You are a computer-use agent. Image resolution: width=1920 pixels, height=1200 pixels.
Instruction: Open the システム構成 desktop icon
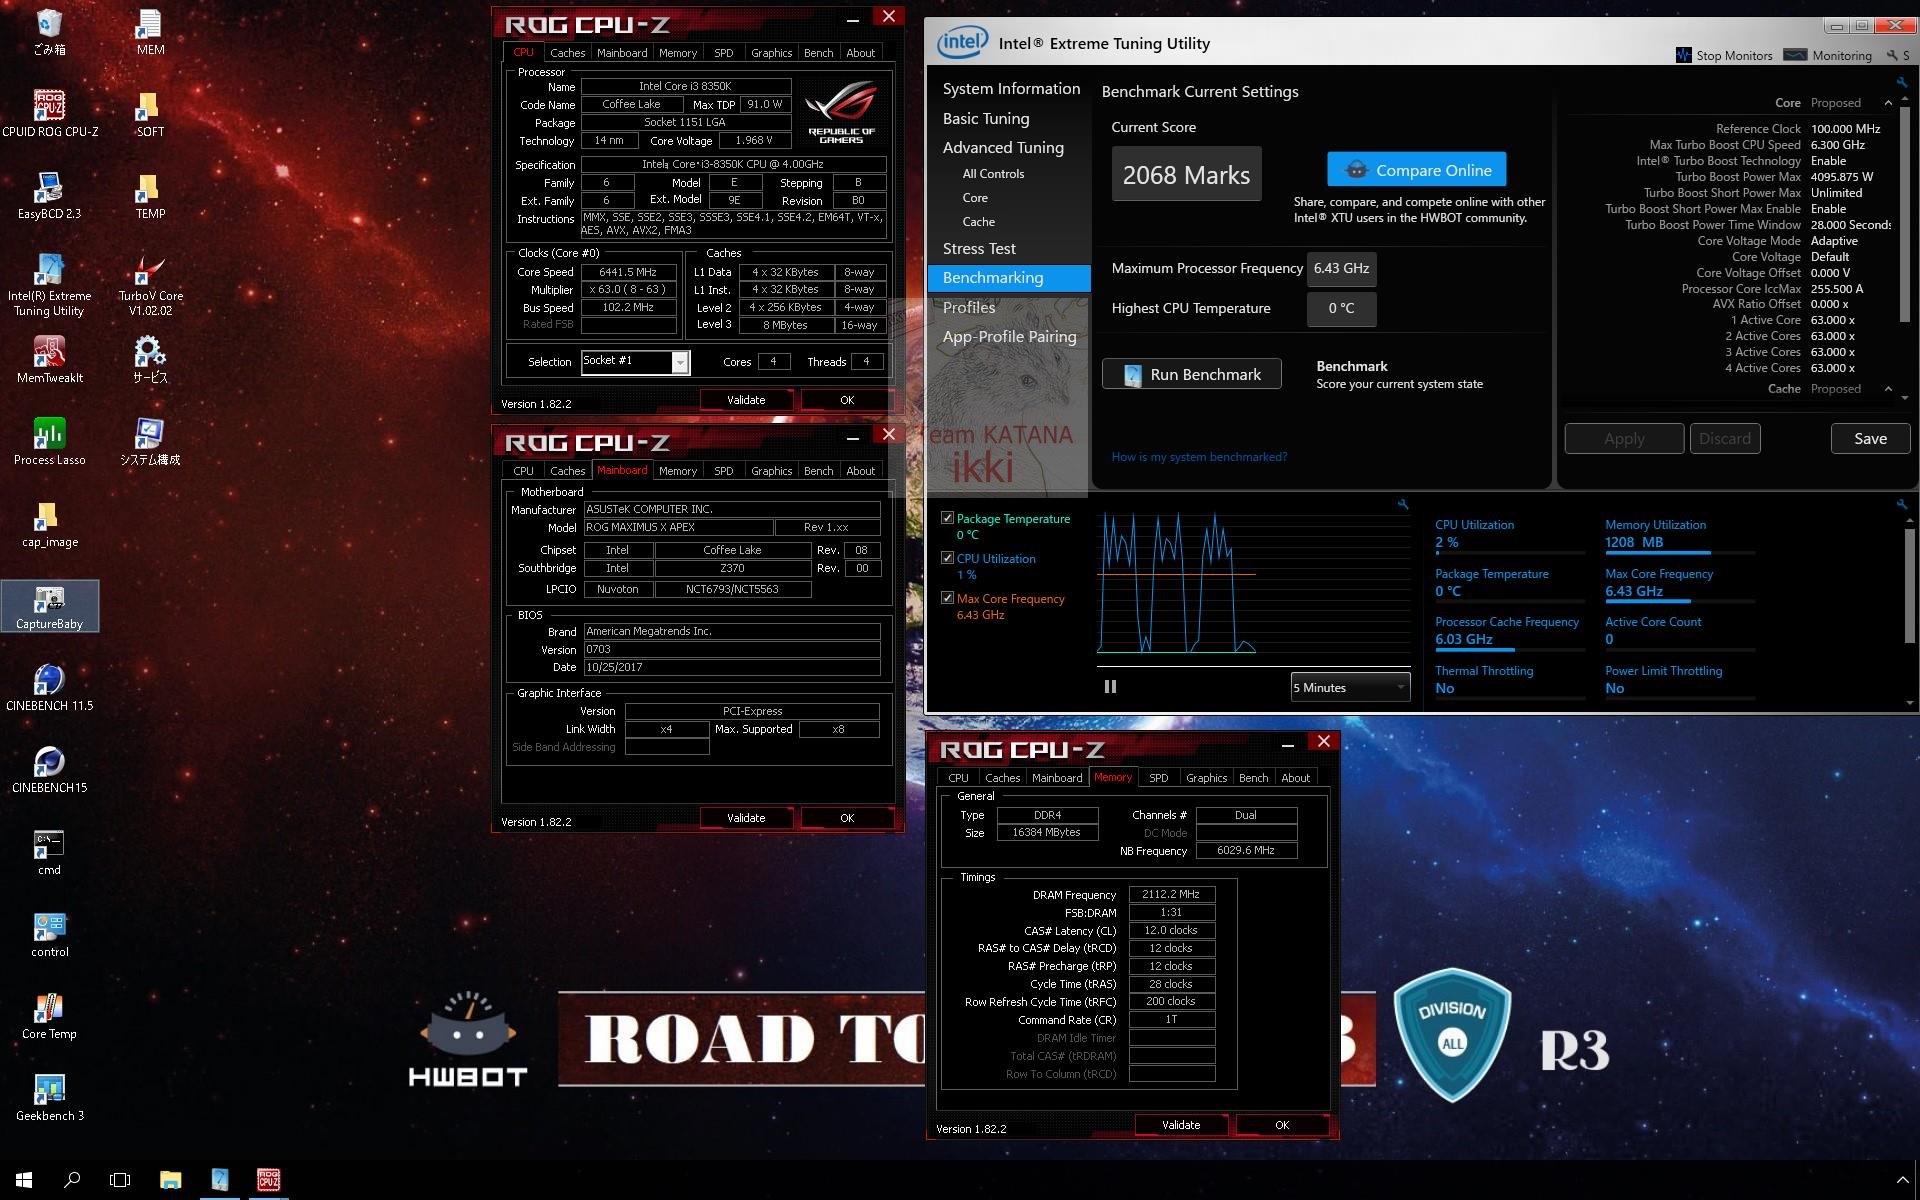(150, 441)
